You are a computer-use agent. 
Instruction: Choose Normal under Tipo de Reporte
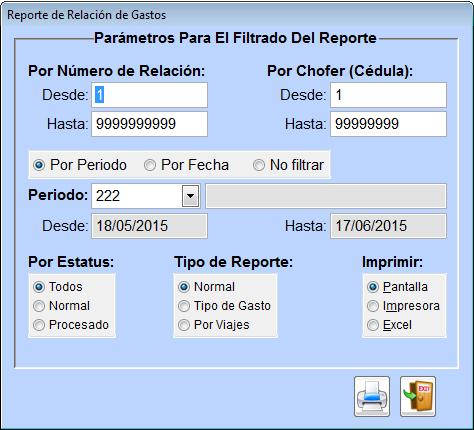click(207, 287)
